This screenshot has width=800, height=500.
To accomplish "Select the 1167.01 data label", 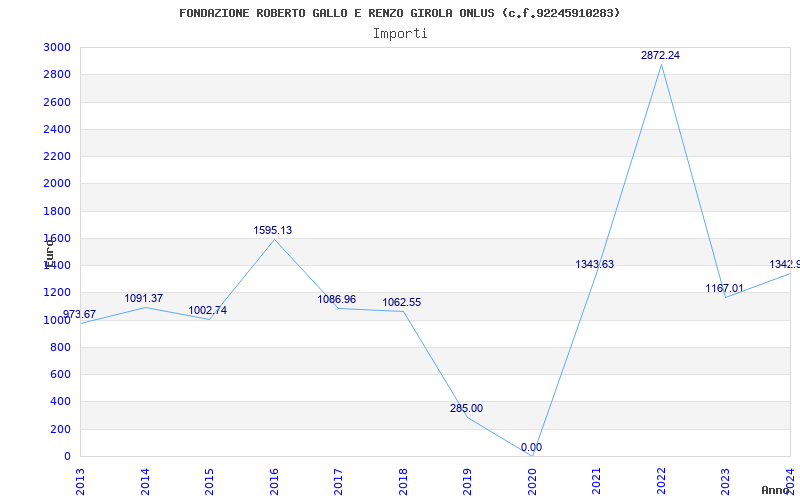I will 724,289.
